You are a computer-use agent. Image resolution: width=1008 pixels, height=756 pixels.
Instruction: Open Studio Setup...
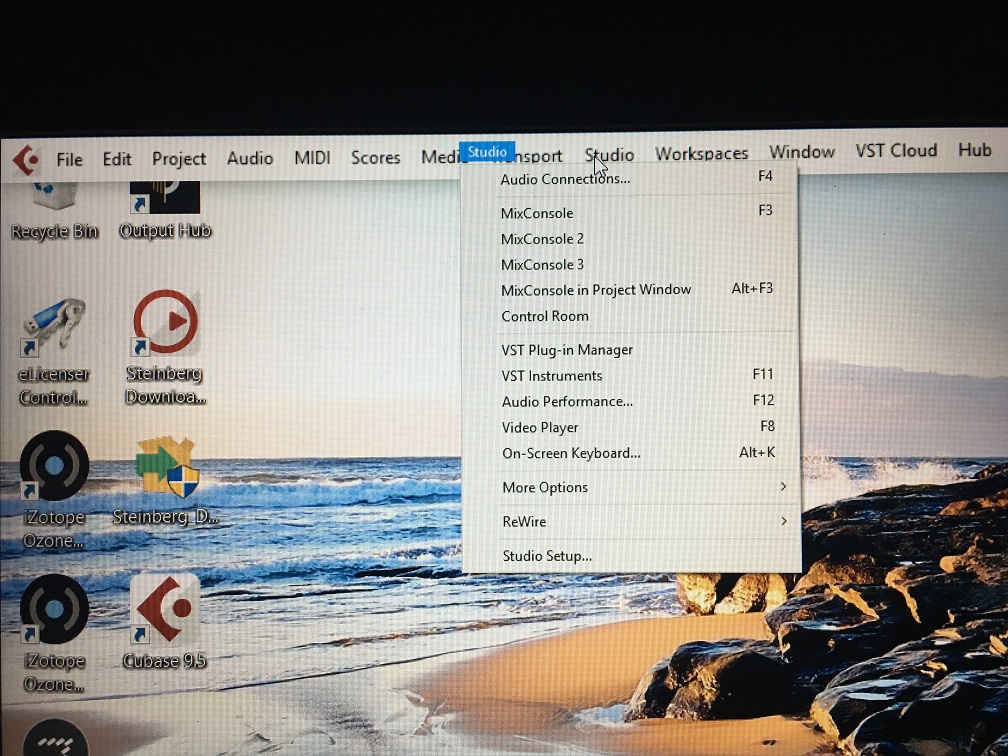631,555
